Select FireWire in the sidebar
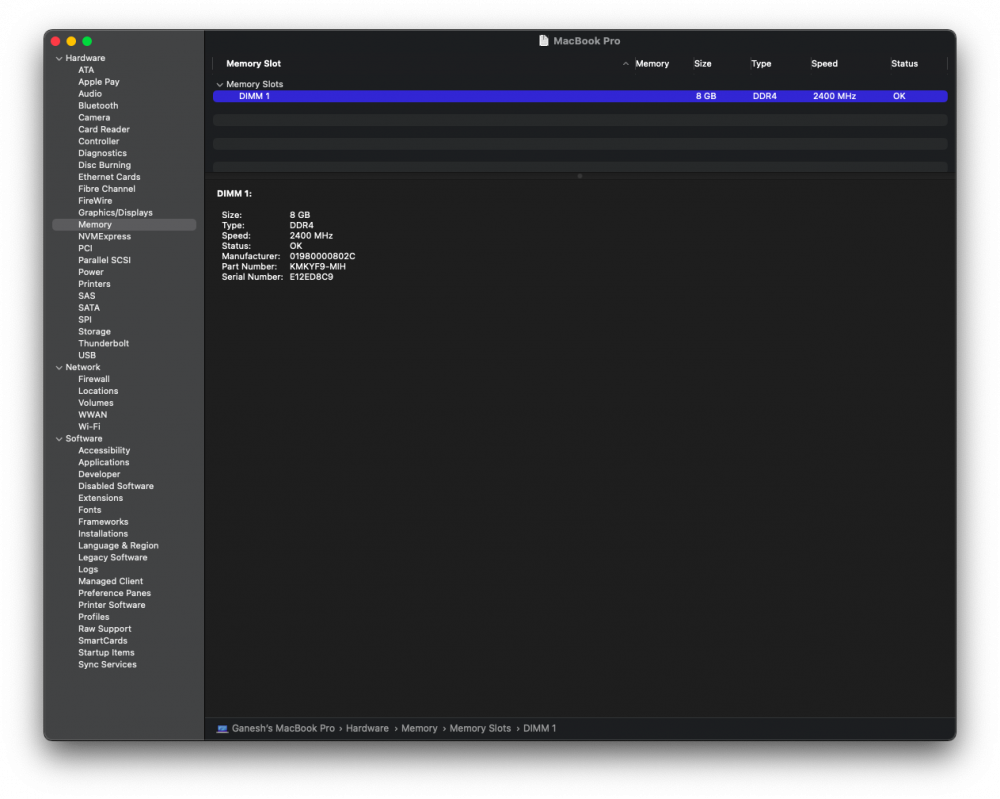 (x=95, y=201)
